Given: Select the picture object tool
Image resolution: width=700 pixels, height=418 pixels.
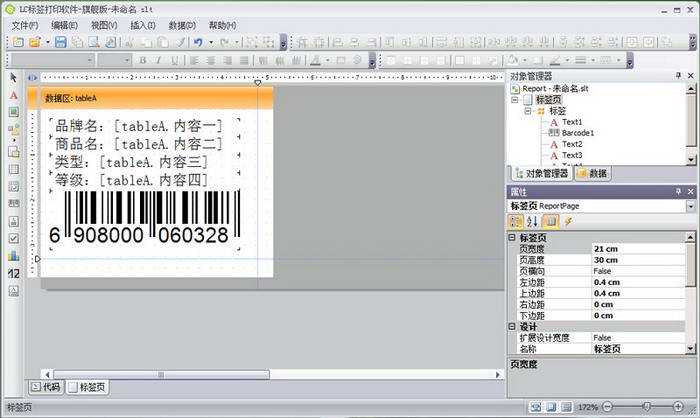Looking at the screenshot, I should click(13, 112).
